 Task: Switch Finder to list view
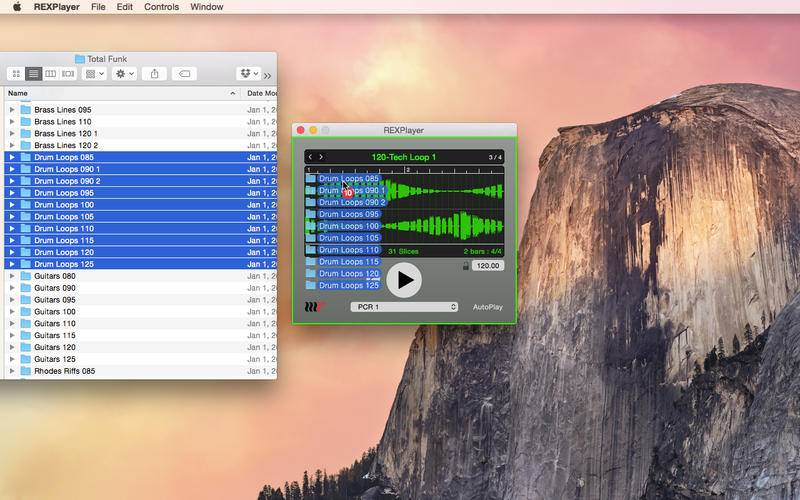coord(33,74)
